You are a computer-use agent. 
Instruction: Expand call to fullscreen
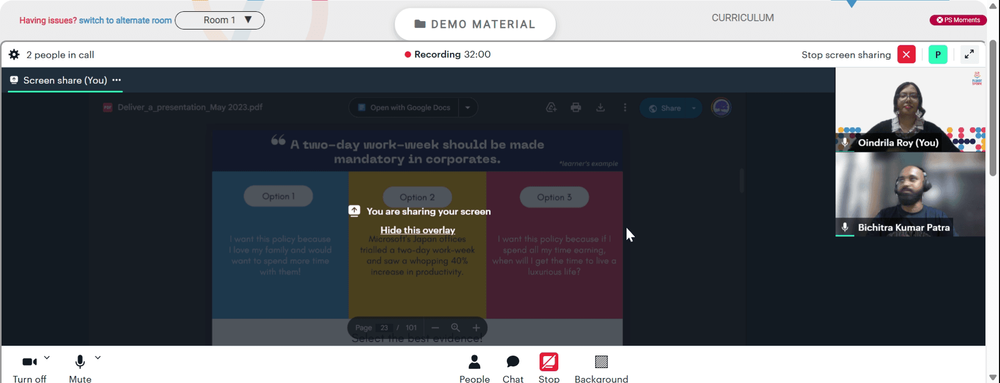pyautogui.click(x=969, y=54)
